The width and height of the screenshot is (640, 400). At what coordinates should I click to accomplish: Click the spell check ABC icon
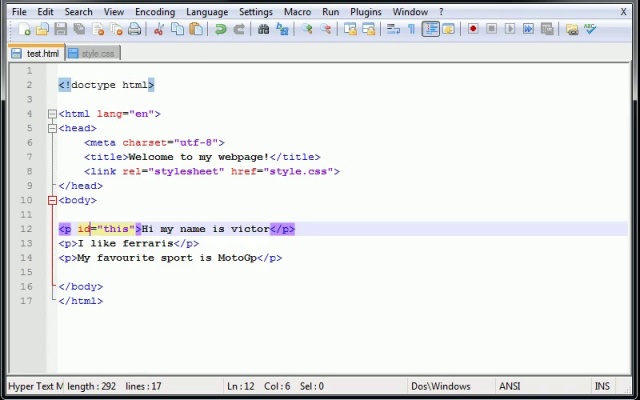click(x=590, y=30)
